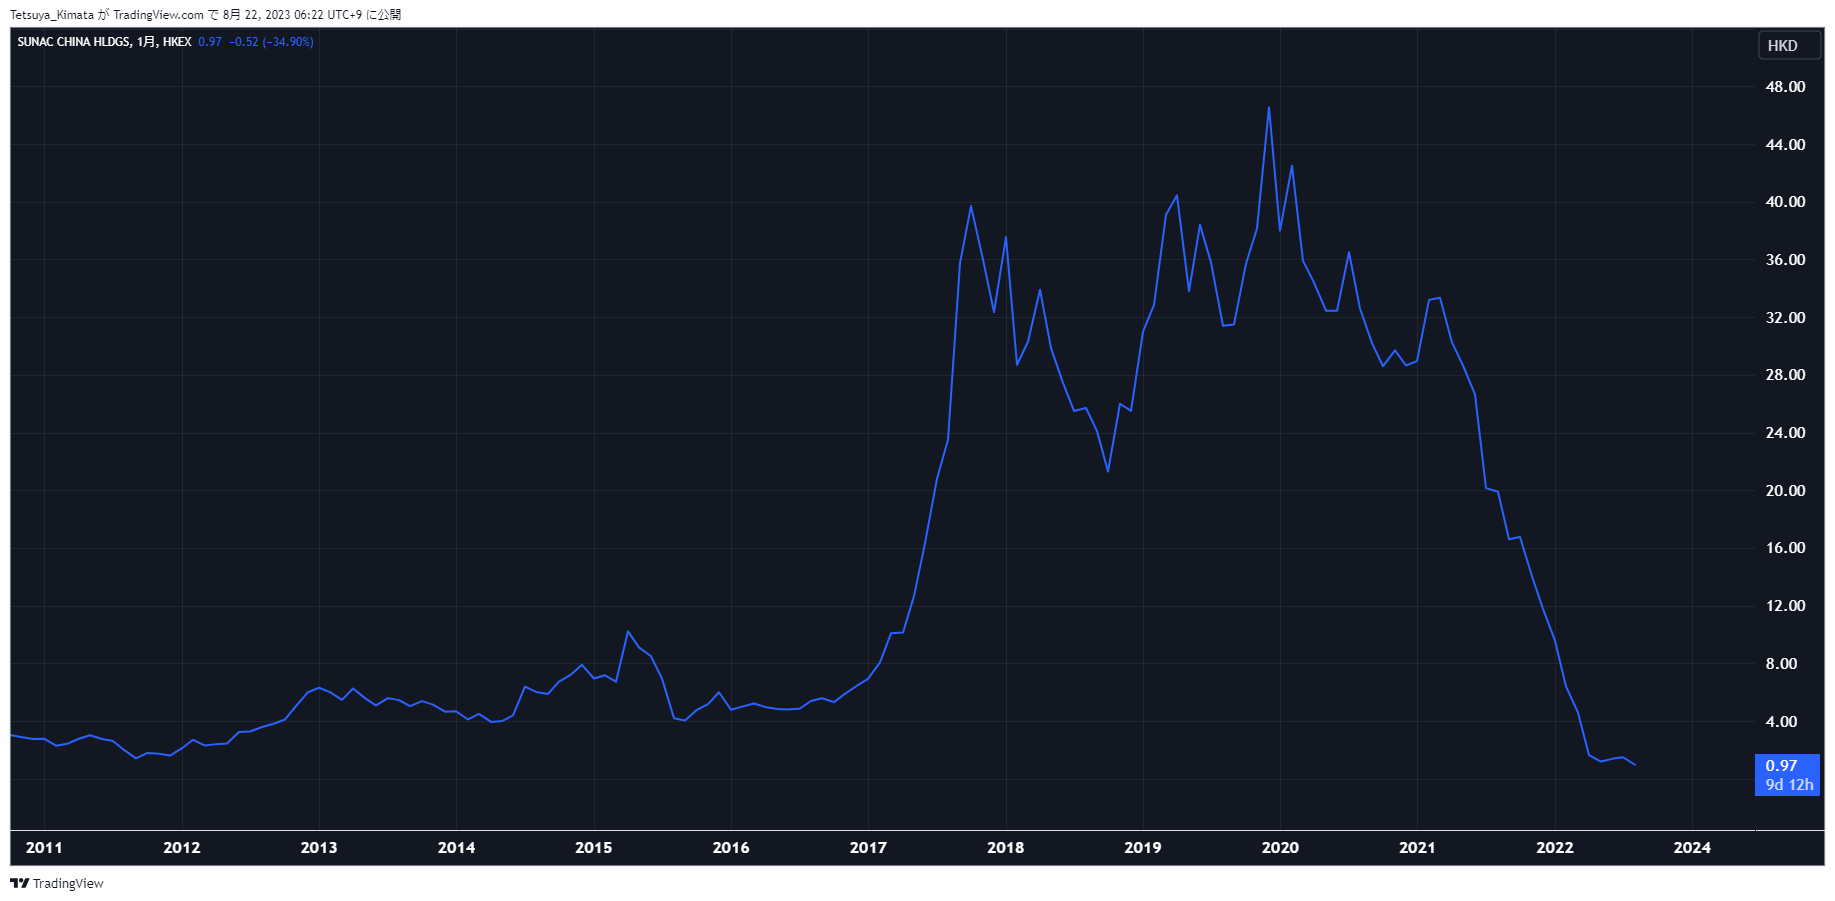Click the TradingView.com text in header
Viewport: 1835px width, 901px height.
pos(158,15)
